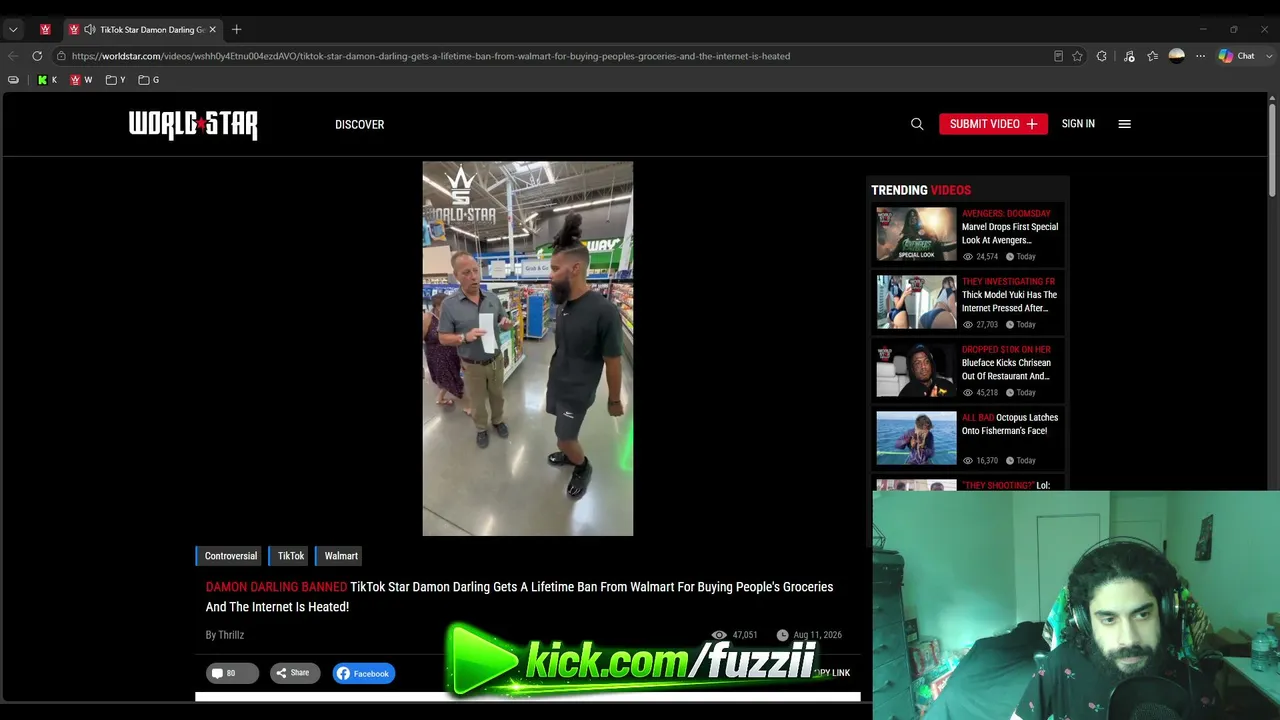The height and width of the screenshot is (720, 1280).
Task: Open the site search magnifier icon
Action: coord(917,124)
